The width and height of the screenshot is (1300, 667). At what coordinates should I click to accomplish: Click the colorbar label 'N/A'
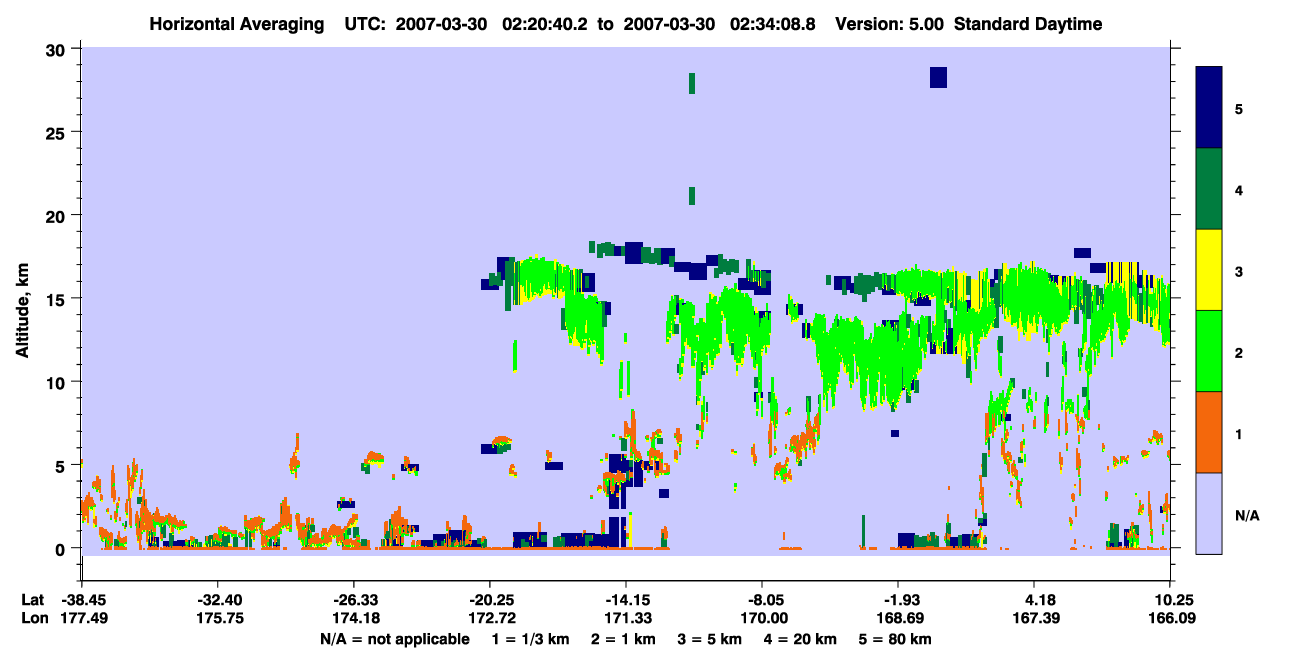[1246, 514]
